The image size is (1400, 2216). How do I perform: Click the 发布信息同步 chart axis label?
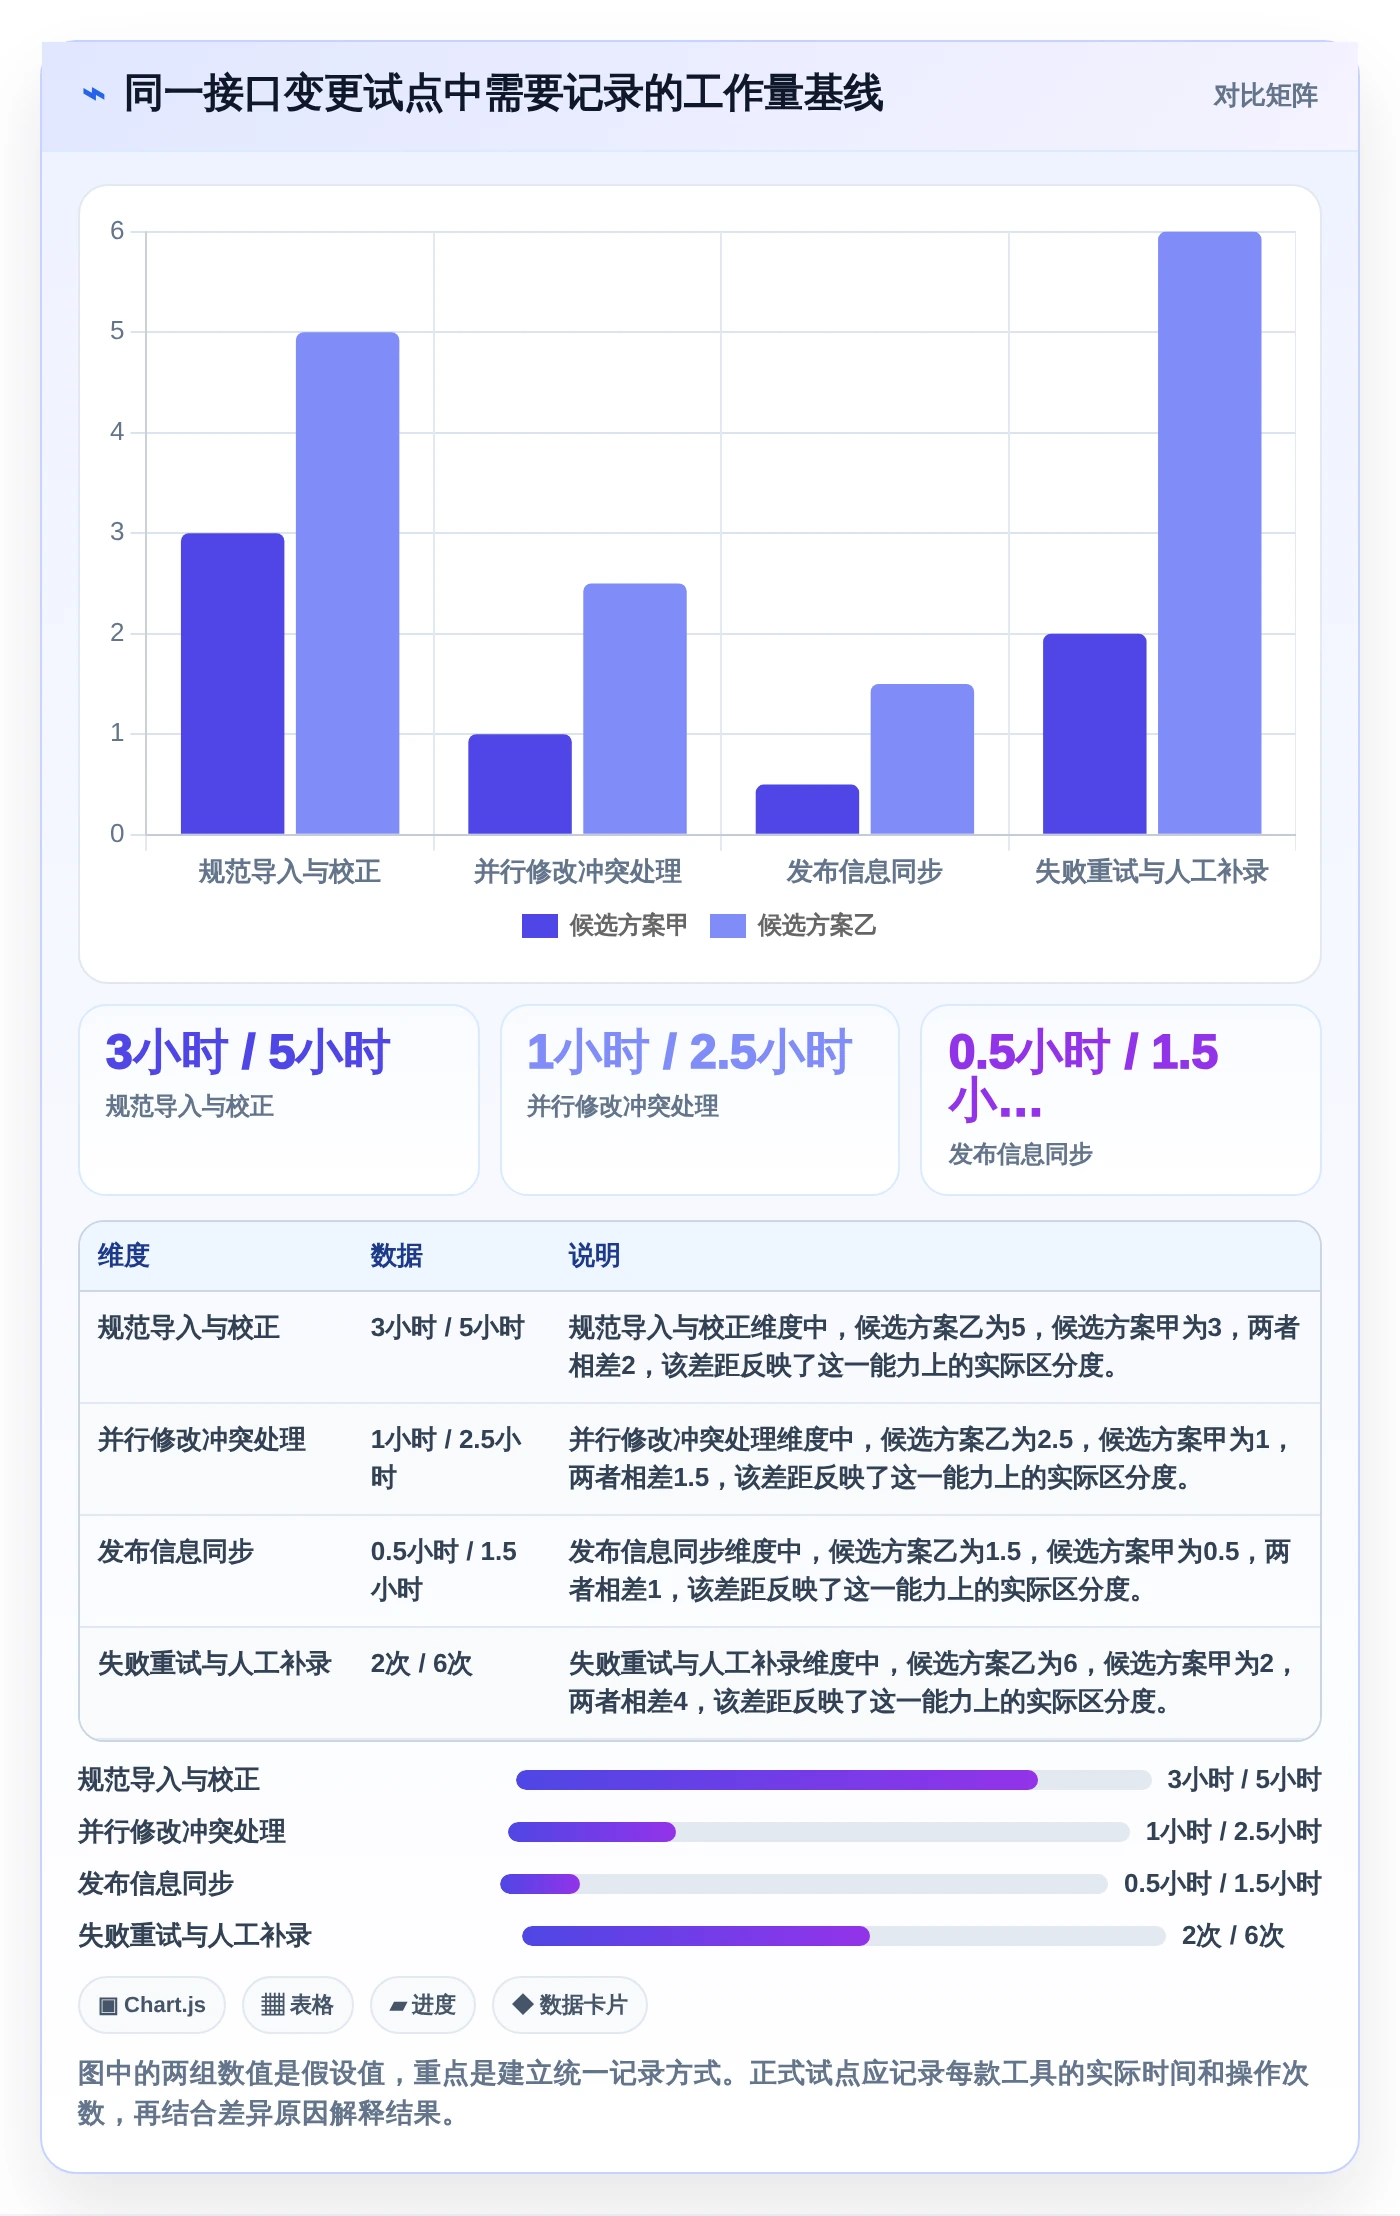click(865, 872)
